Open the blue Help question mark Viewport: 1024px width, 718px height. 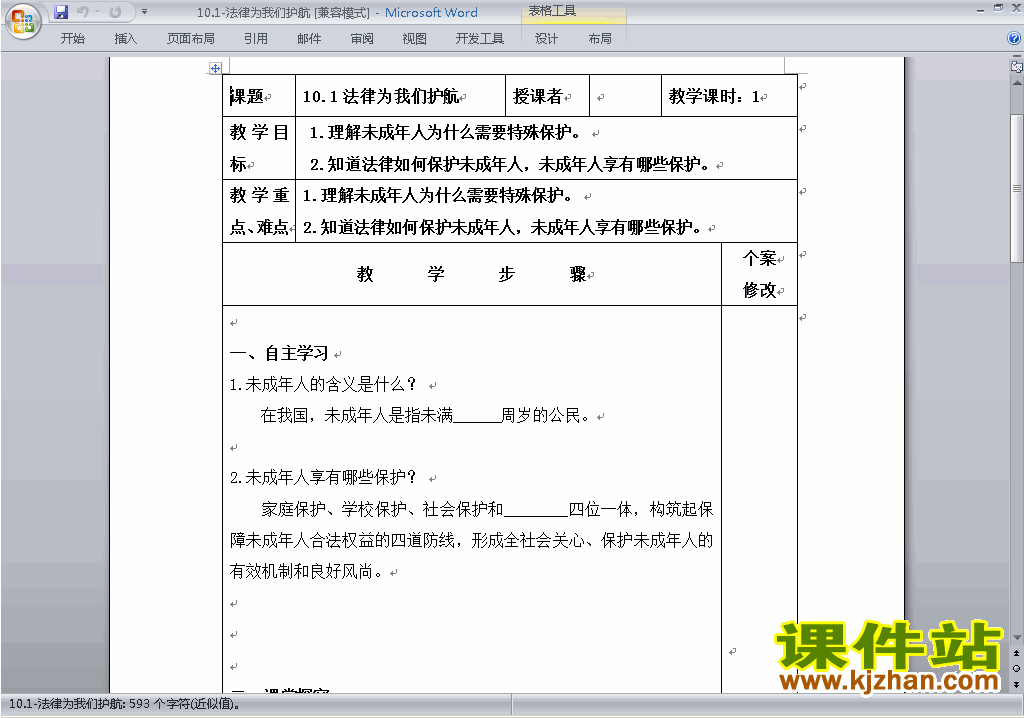pos(1014,38)
